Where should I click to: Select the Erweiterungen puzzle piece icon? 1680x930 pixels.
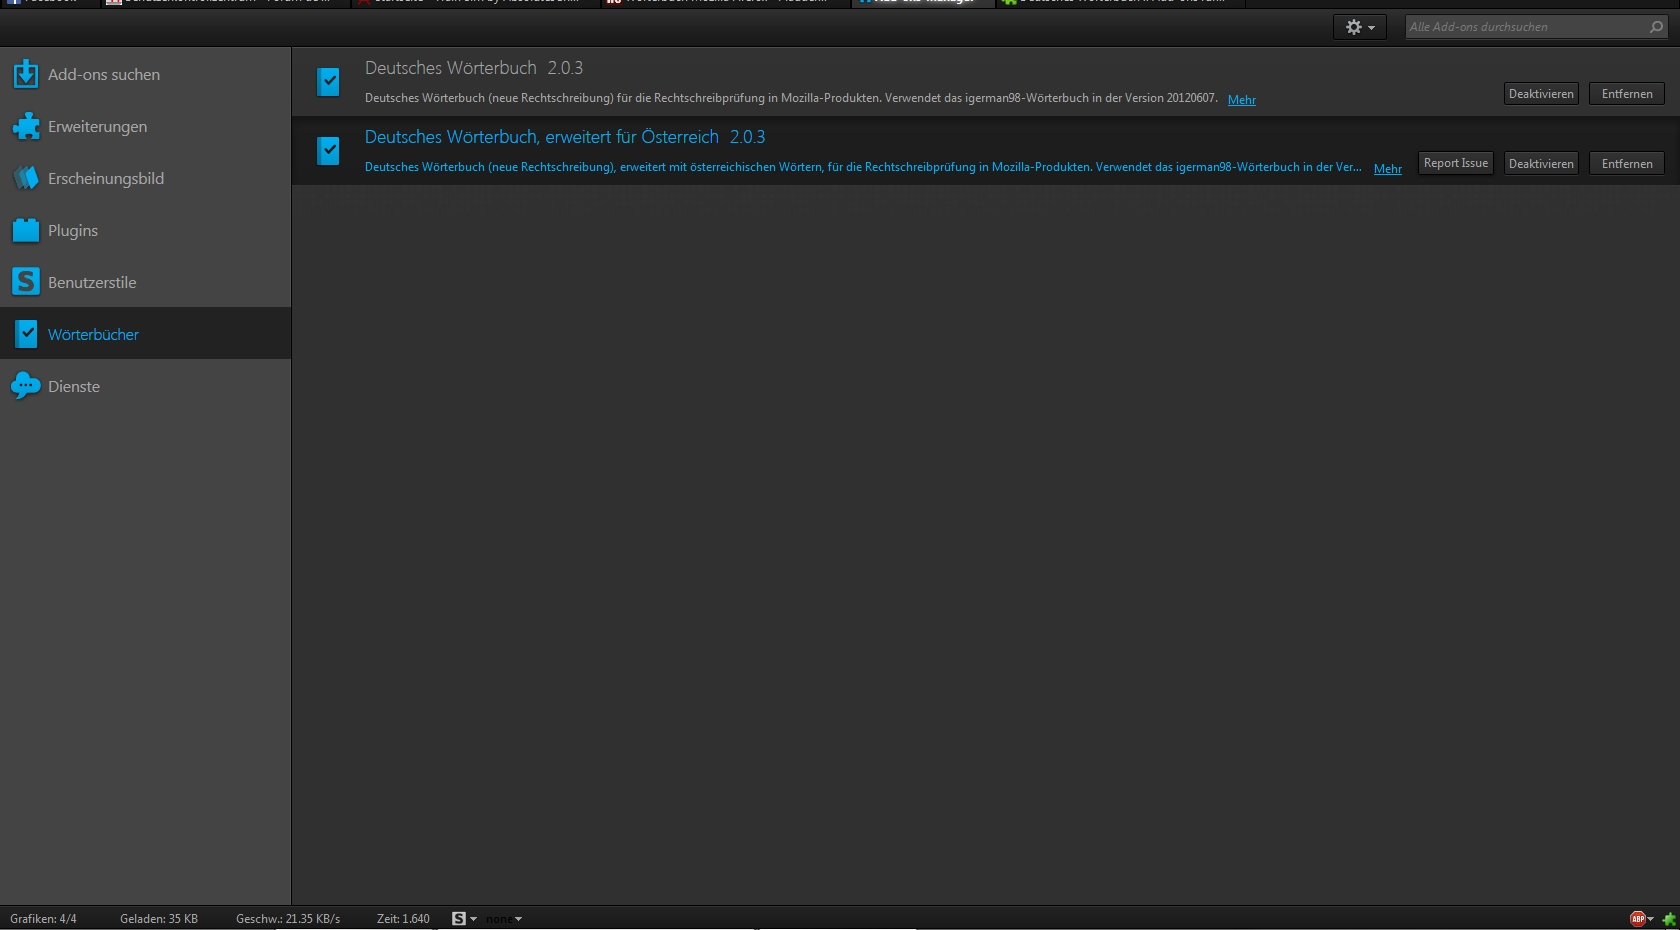point(26,126)
